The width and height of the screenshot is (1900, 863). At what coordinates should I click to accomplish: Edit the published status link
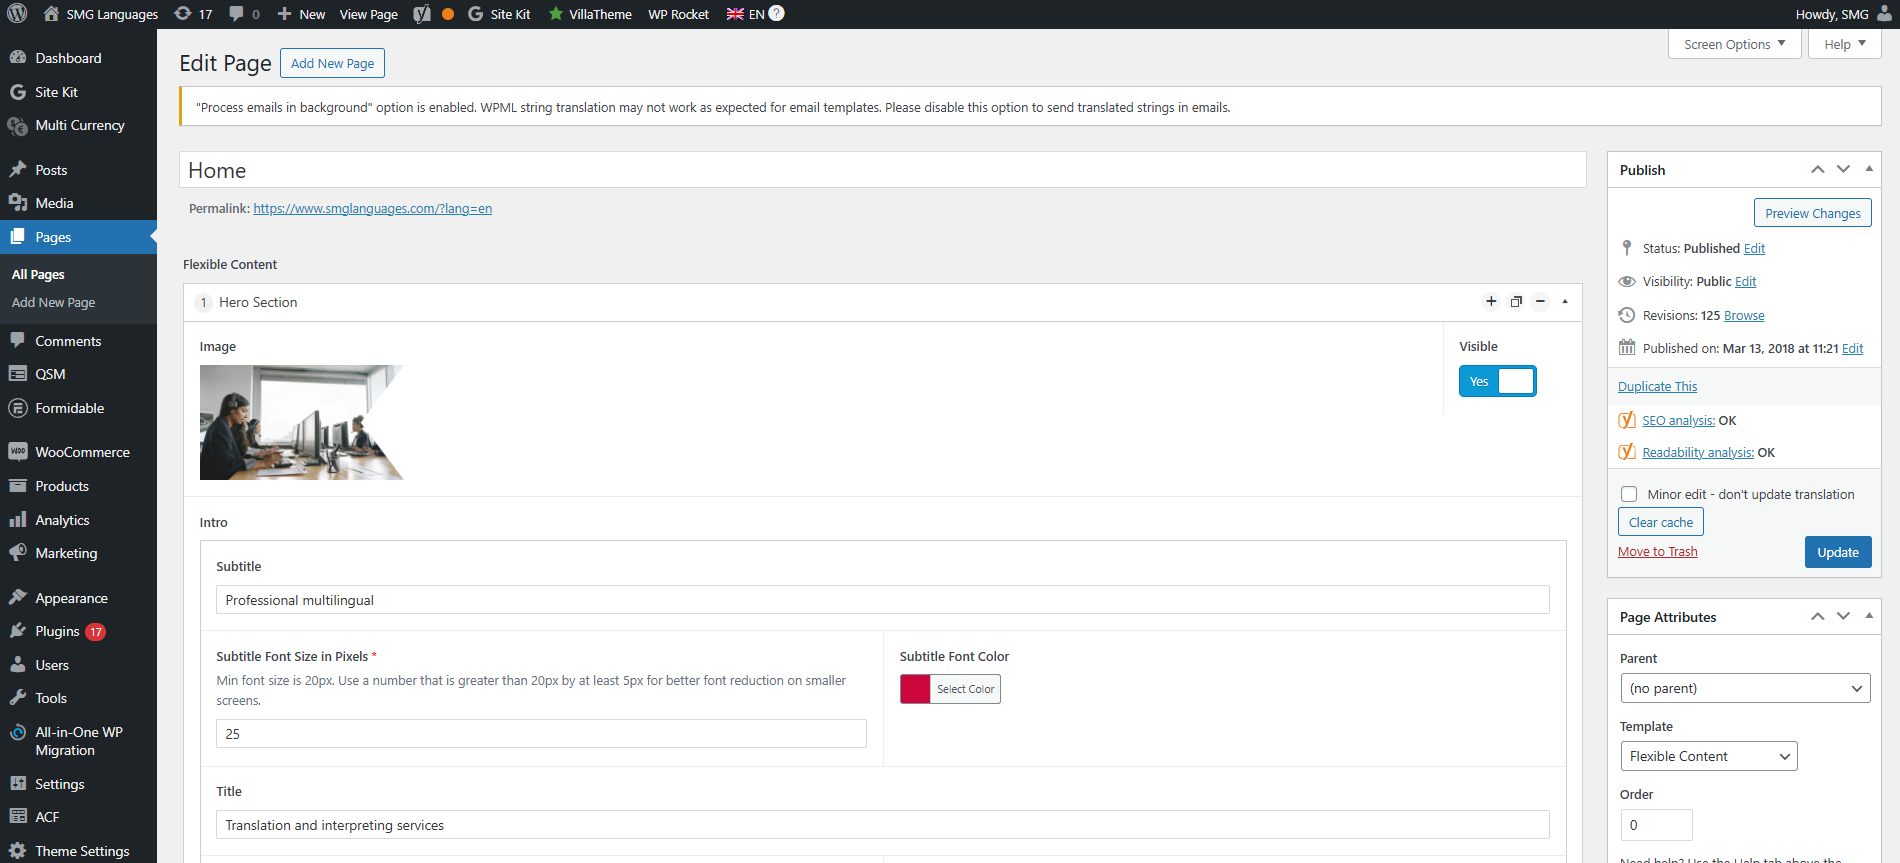[1754, 248]
